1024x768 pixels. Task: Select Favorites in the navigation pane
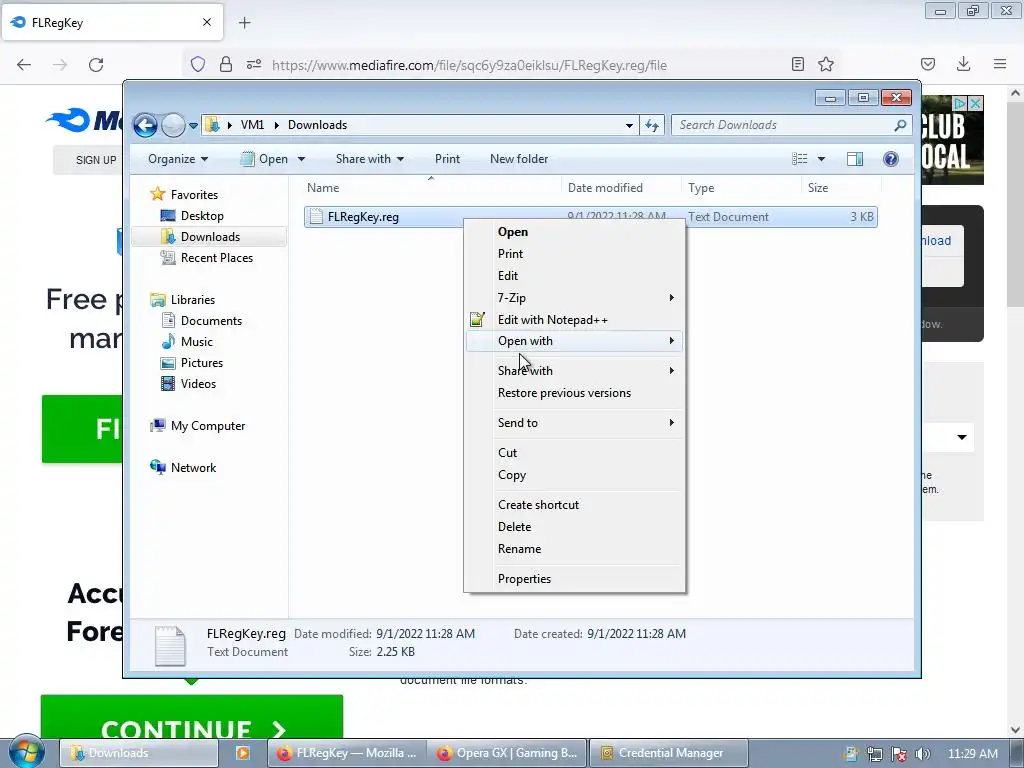click(194, 195)
